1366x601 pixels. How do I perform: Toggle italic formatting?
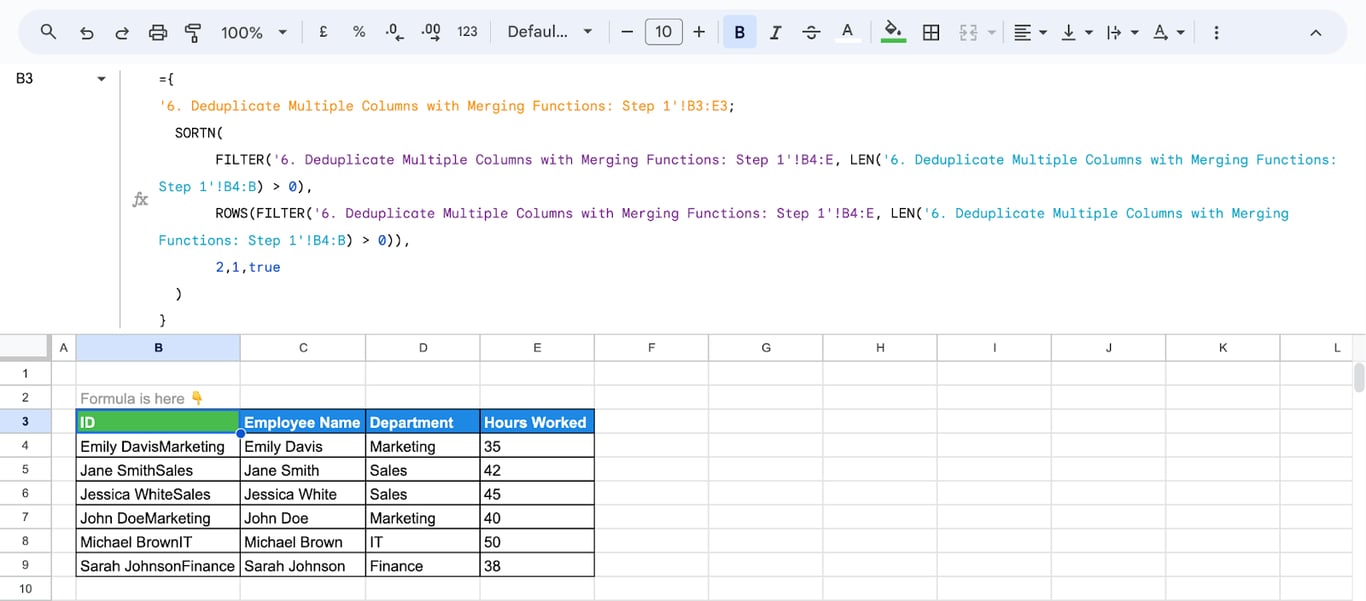[775, 32]
